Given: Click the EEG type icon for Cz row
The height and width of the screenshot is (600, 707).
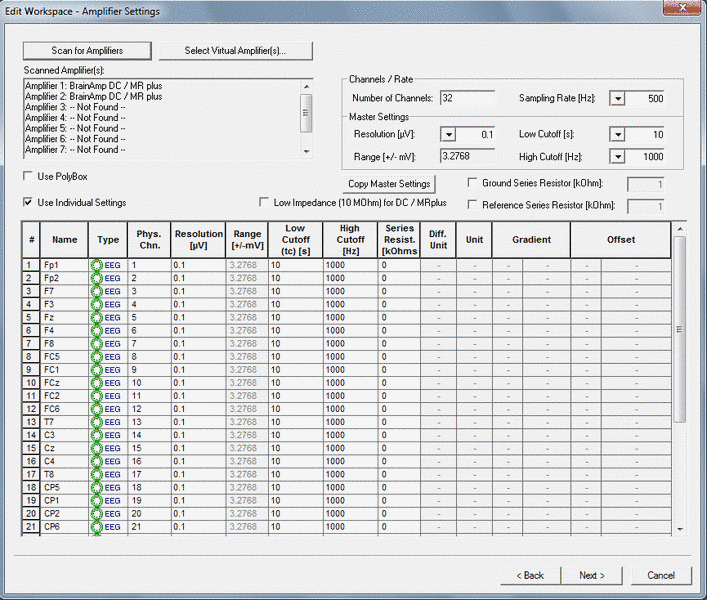Looking at the screenshot, I should [97, 448].
